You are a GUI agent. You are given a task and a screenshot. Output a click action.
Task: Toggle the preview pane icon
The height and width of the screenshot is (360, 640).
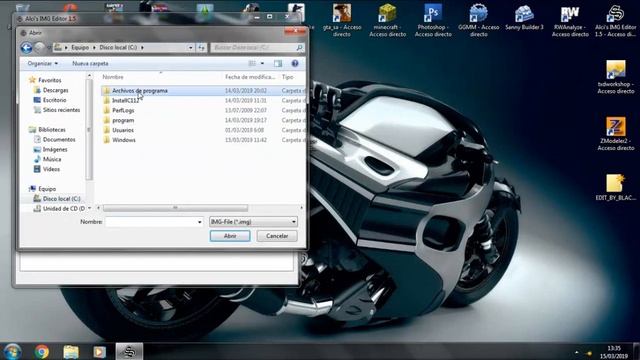coord(278,64)
